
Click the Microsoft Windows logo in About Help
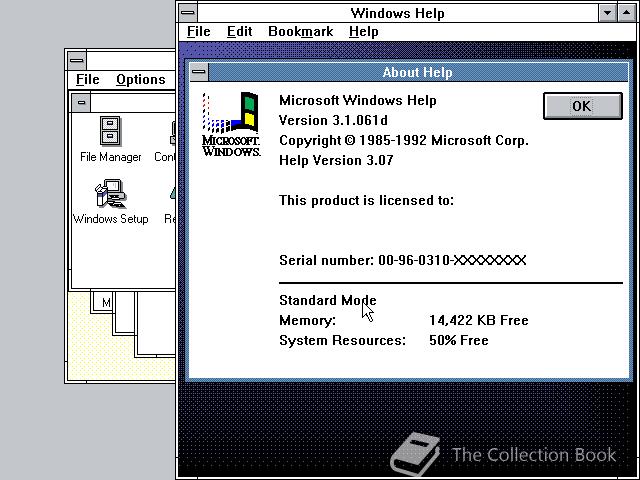[x=231, y=124]
